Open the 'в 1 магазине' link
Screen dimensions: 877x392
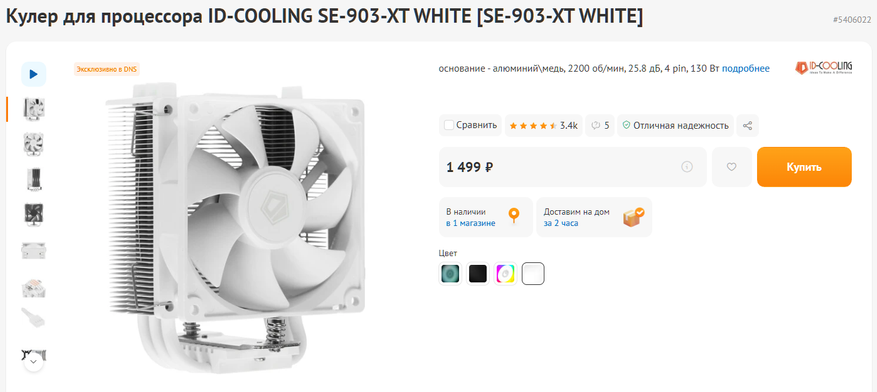[x=470, y=223]
